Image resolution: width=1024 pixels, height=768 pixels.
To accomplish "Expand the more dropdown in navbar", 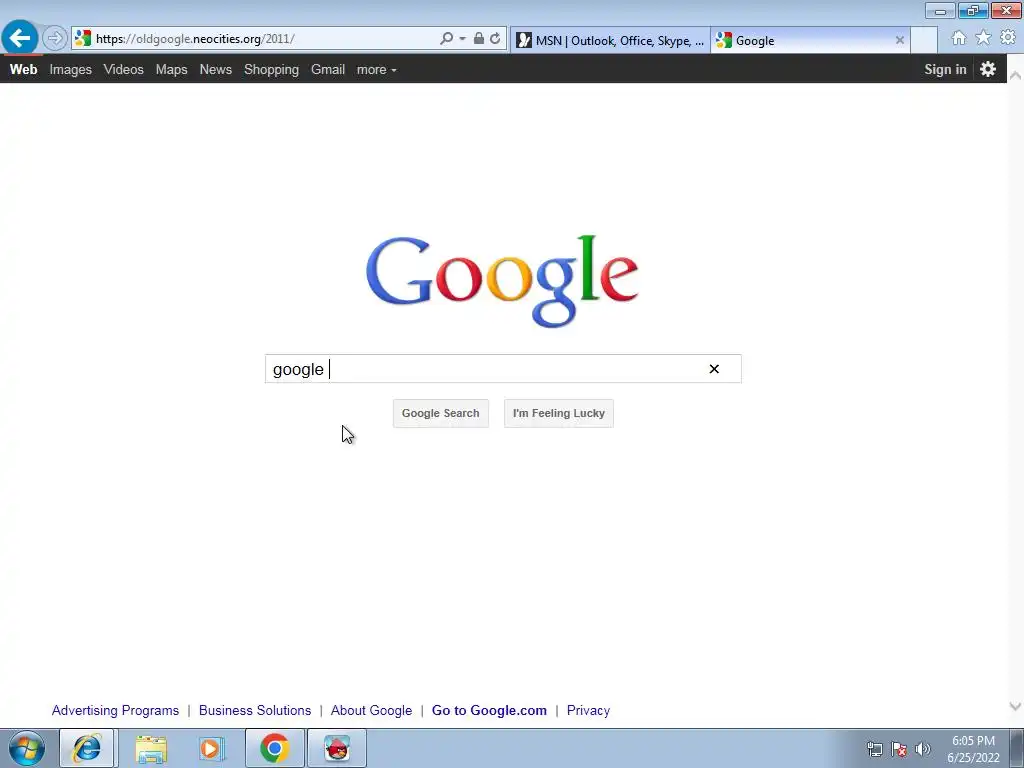I will [x=376, y=69].
